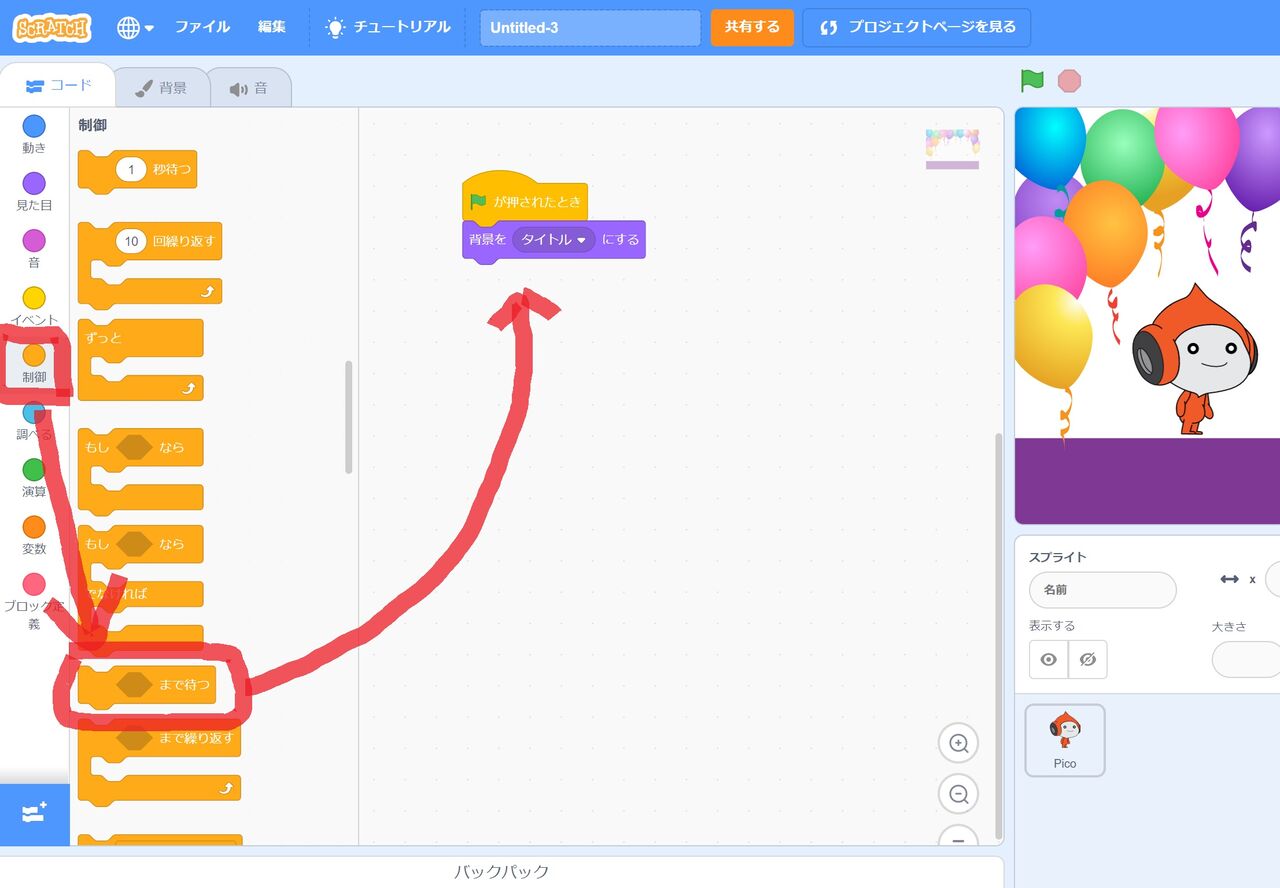Zoom out on the workspace
The width and height of the screenshot is (1280, 888).
pyautogui.click(x=958, y=794)
